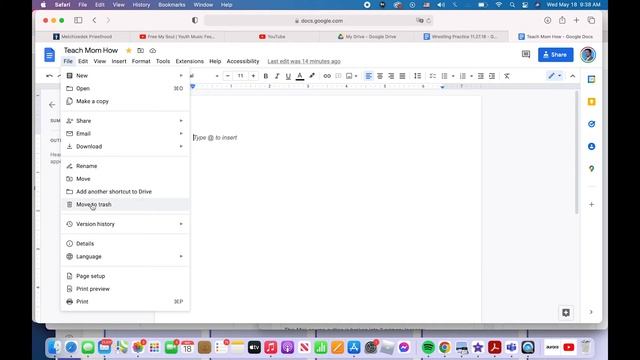Expand the Share submenu
This screenshot has width=640, height=360.
125,121
